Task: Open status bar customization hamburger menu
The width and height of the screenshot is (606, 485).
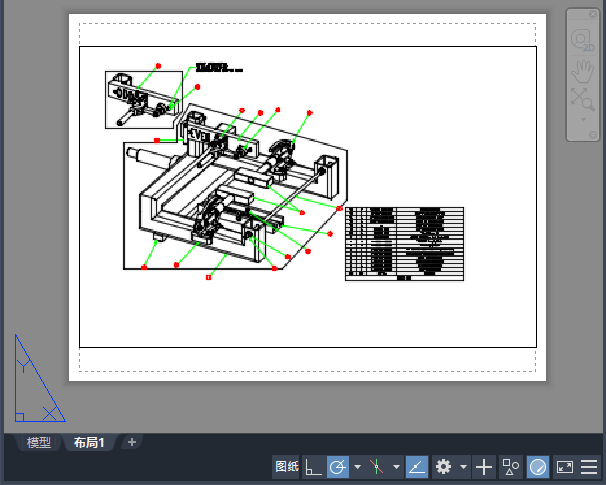Action: pyautogui.click(x=589, y=467)
